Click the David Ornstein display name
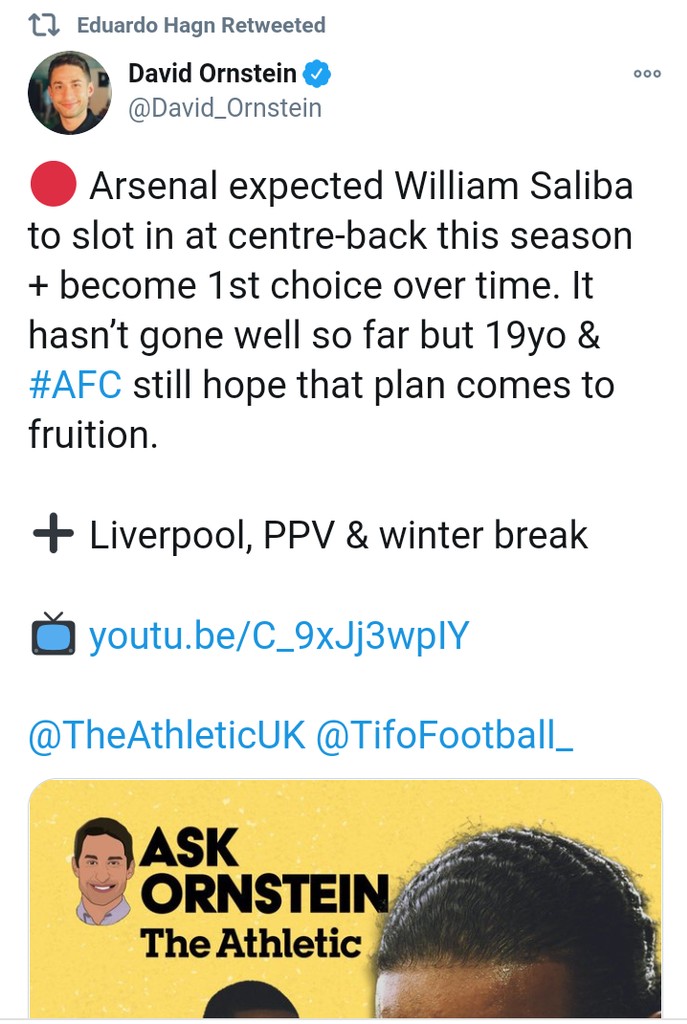 coord(212,73)
